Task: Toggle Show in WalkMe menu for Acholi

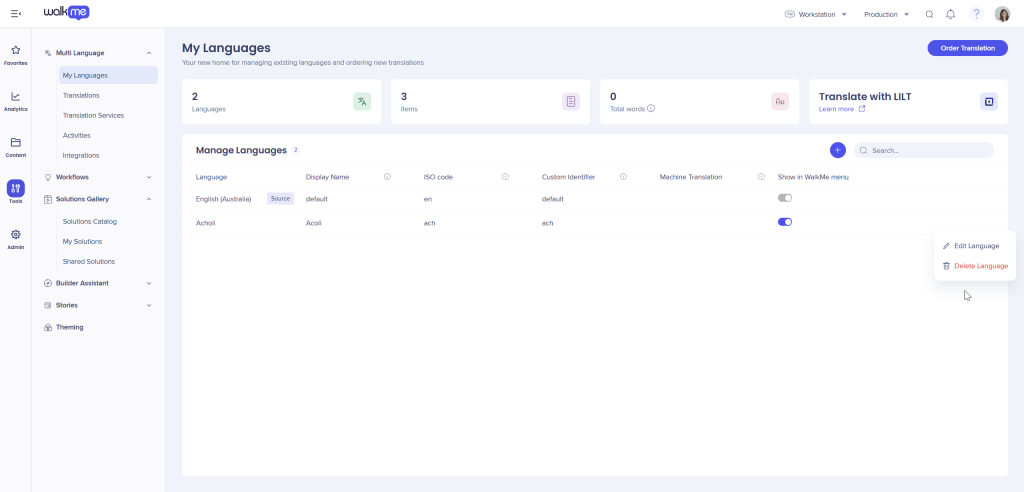Action: (785, 222)
